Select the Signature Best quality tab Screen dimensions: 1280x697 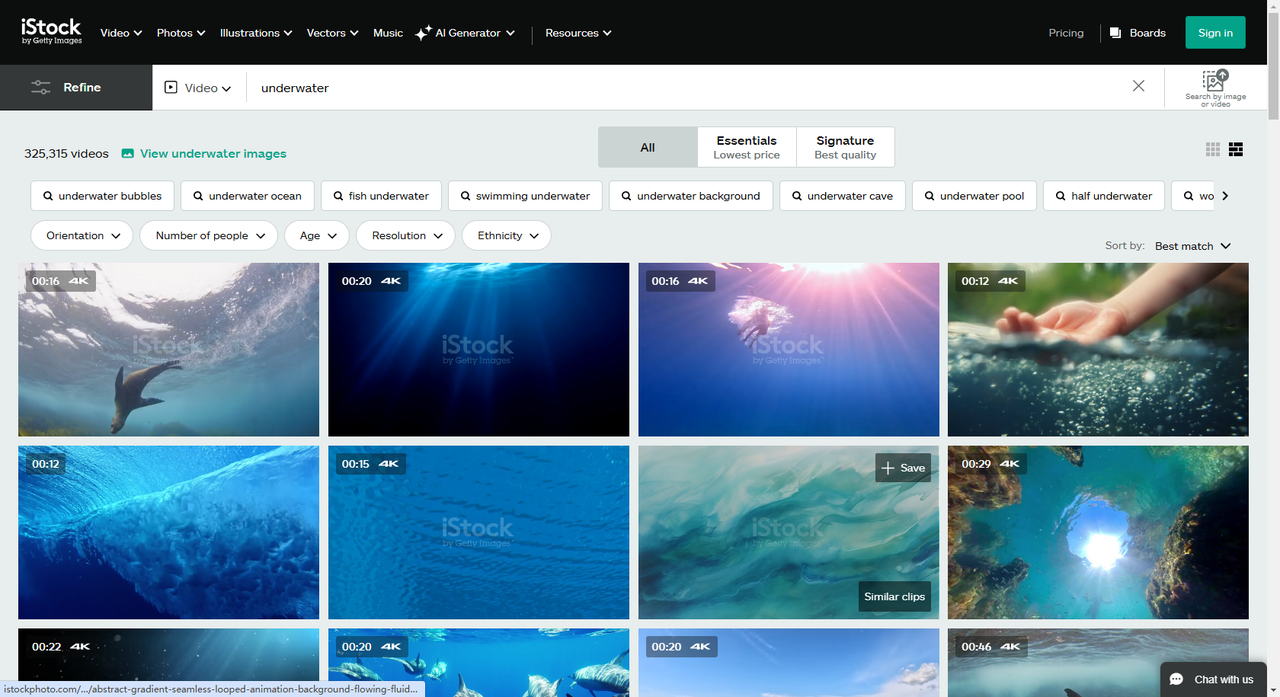coord(845,147)
